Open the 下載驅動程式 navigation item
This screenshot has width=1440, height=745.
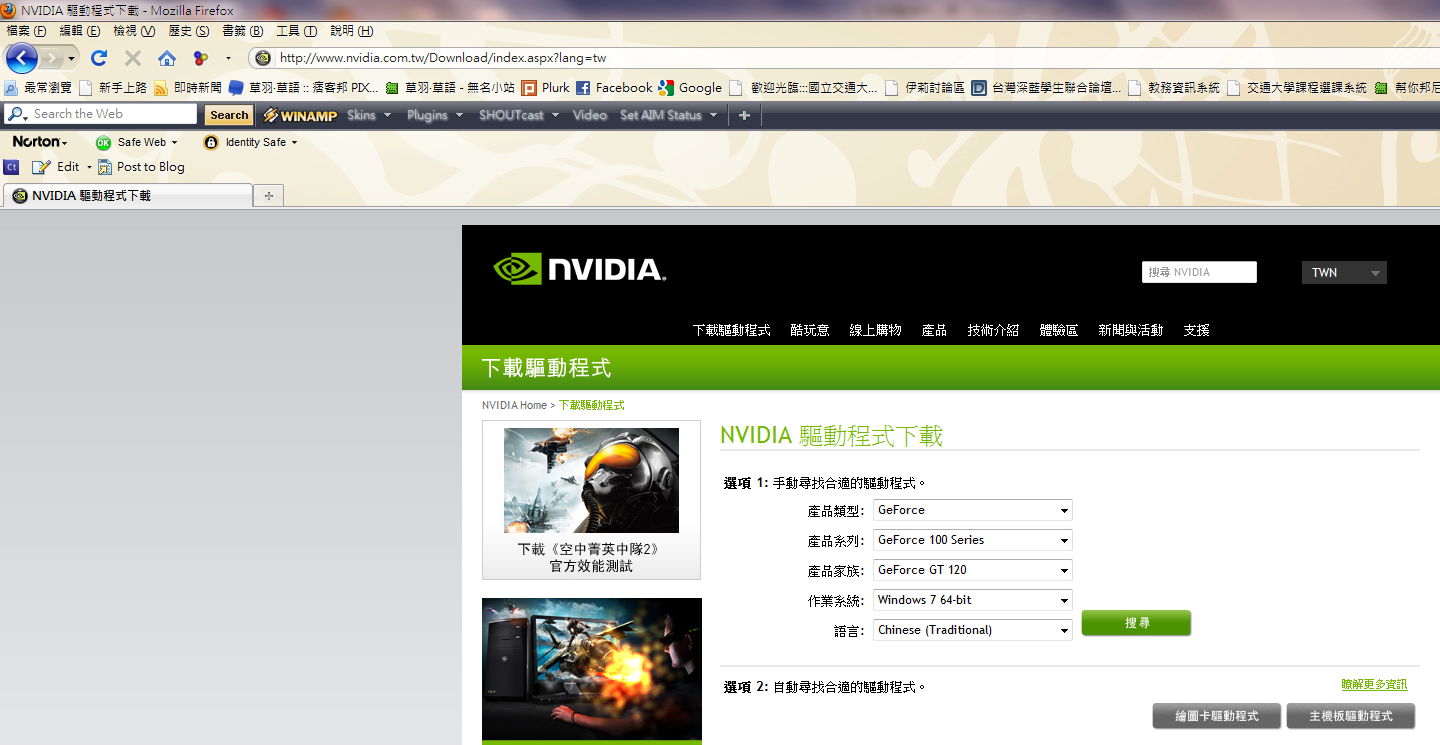[x=732, y=330]
